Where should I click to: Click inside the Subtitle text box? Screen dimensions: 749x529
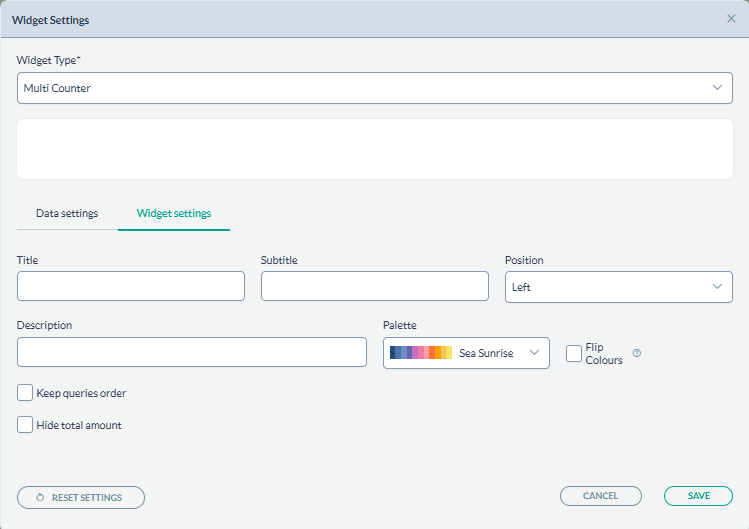click(374, 286)
